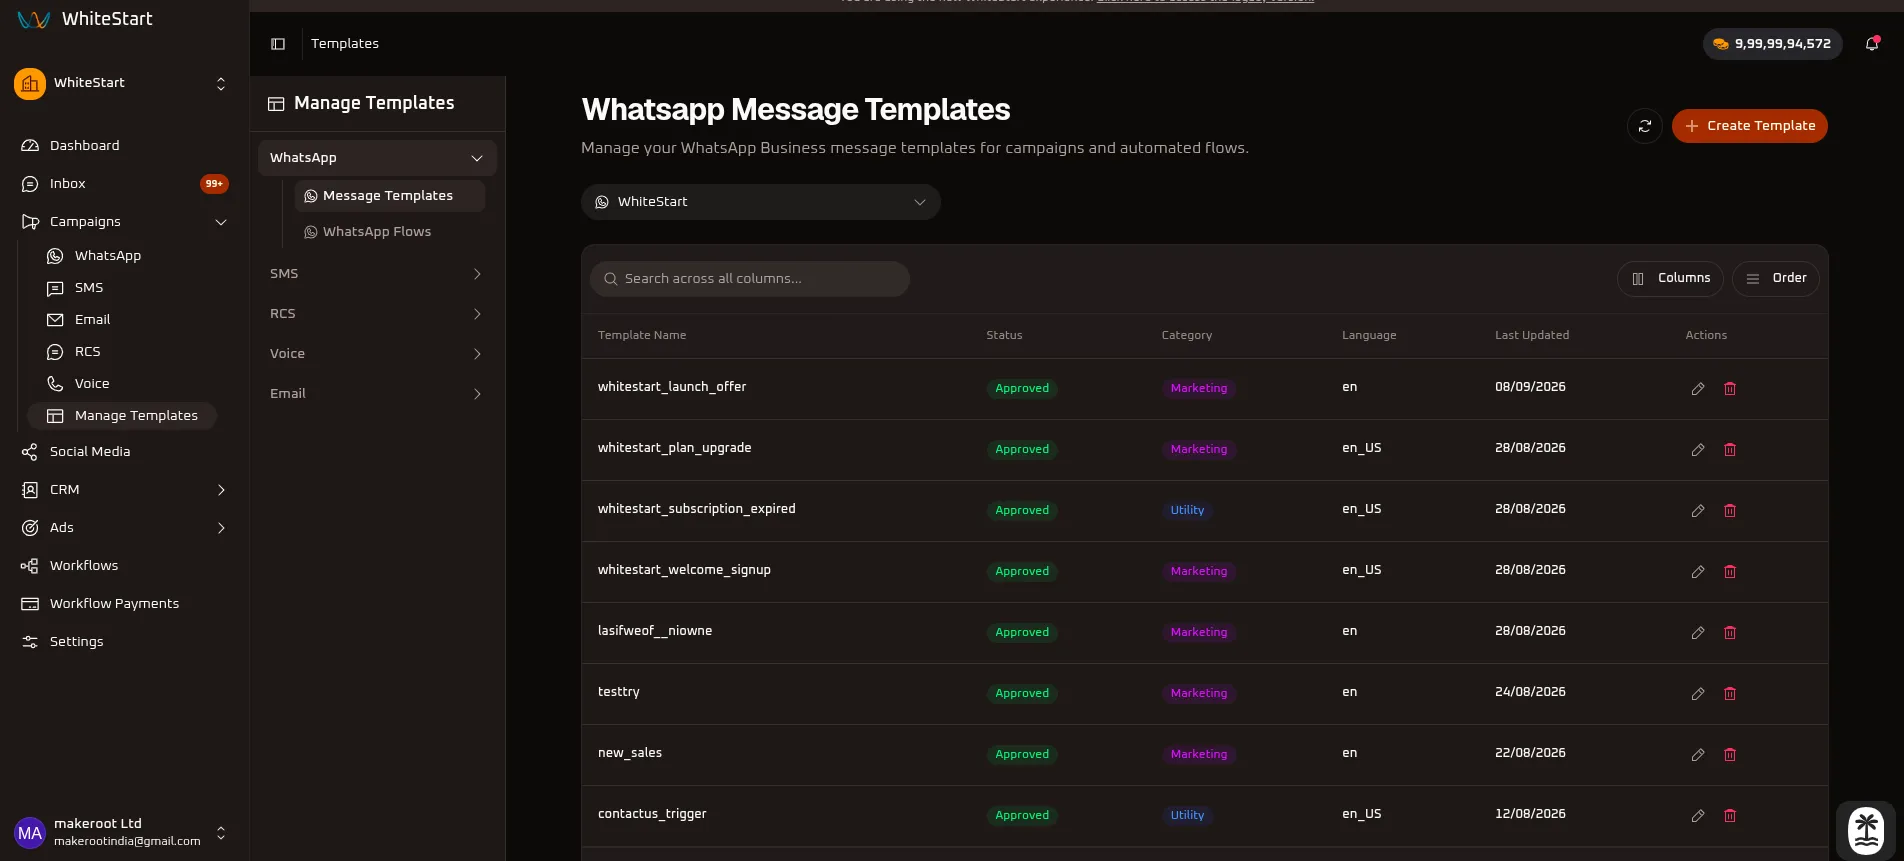Screen dimensions: 1904x861
Task: Open Workflows page
Action: point(124,566)
